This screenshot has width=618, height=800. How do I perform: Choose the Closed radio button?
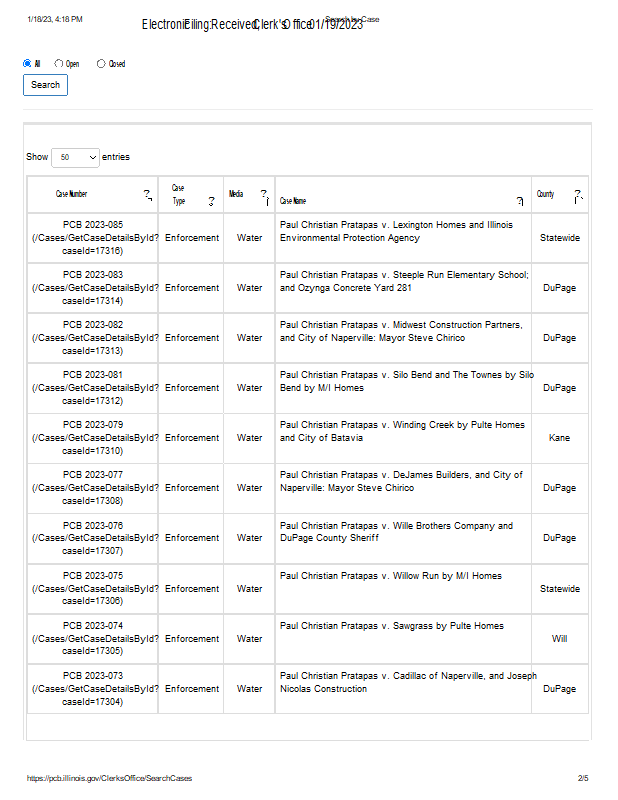point(101,63)
